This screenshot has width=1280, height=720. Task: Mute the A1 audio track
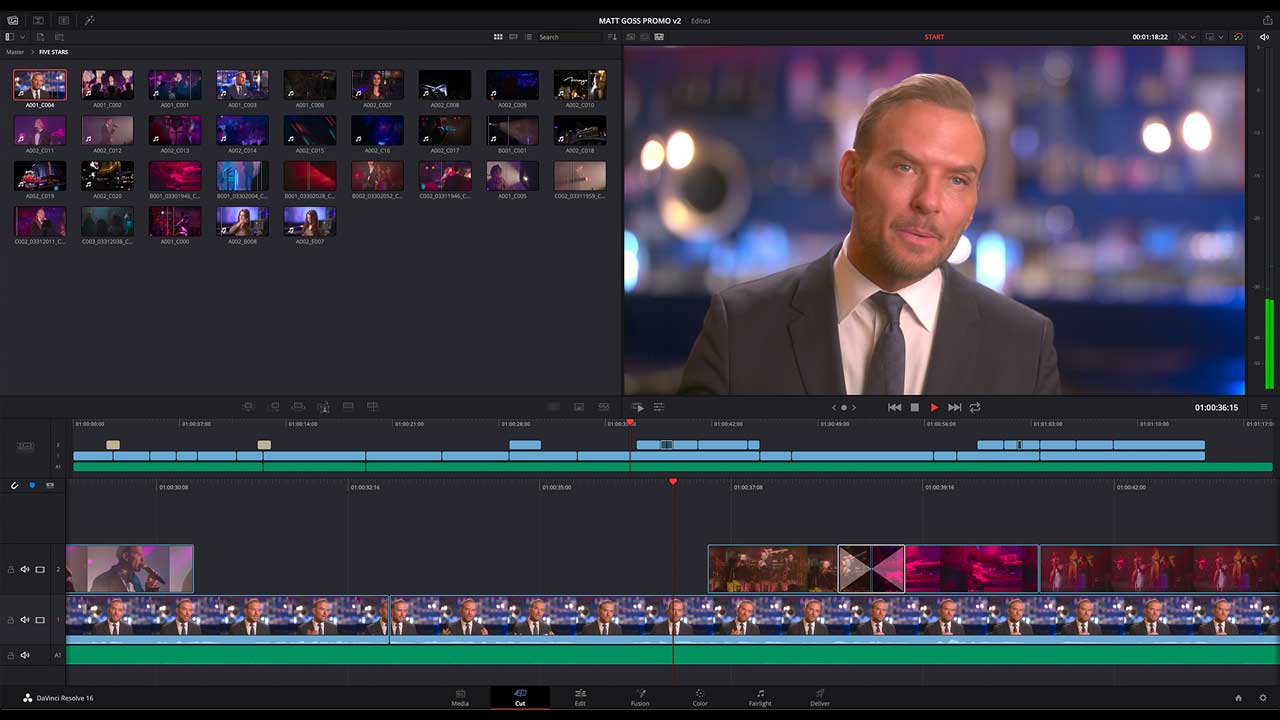(x=25, y=655)
